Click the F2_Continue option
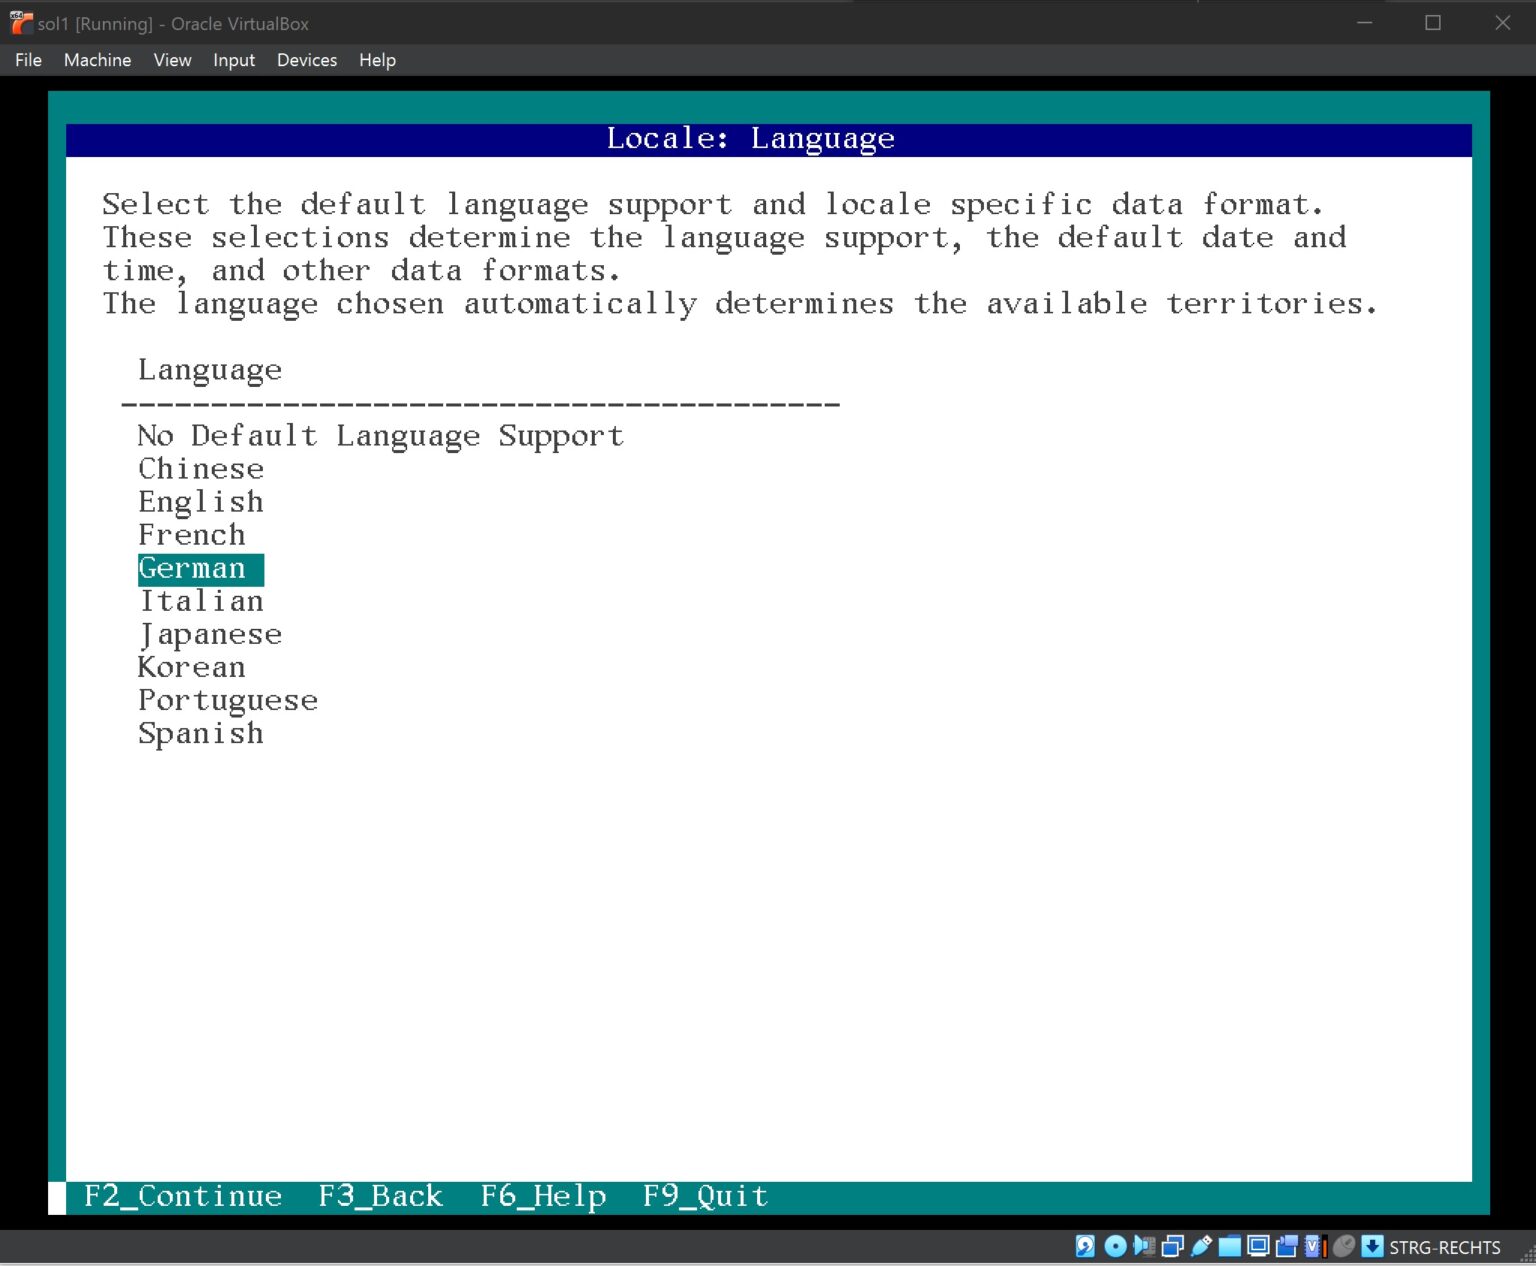This screenshot has width=1536, height=1266. pyautogui.click(x=183, y=1196)
